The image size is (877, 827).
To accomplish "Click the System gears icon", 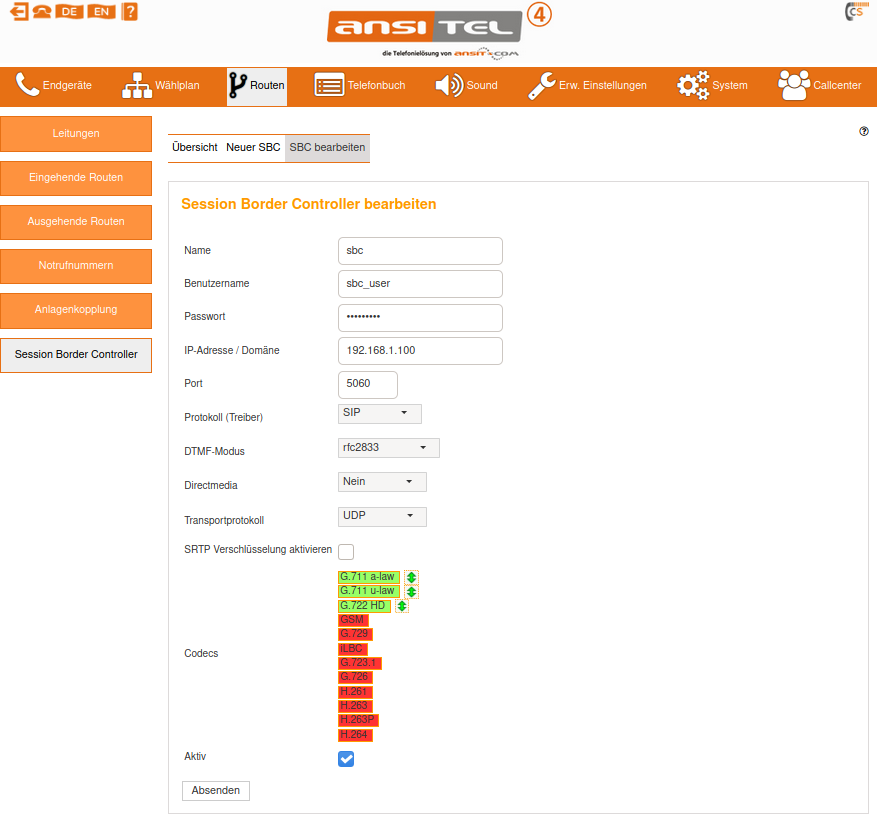I will coord(693,86).
